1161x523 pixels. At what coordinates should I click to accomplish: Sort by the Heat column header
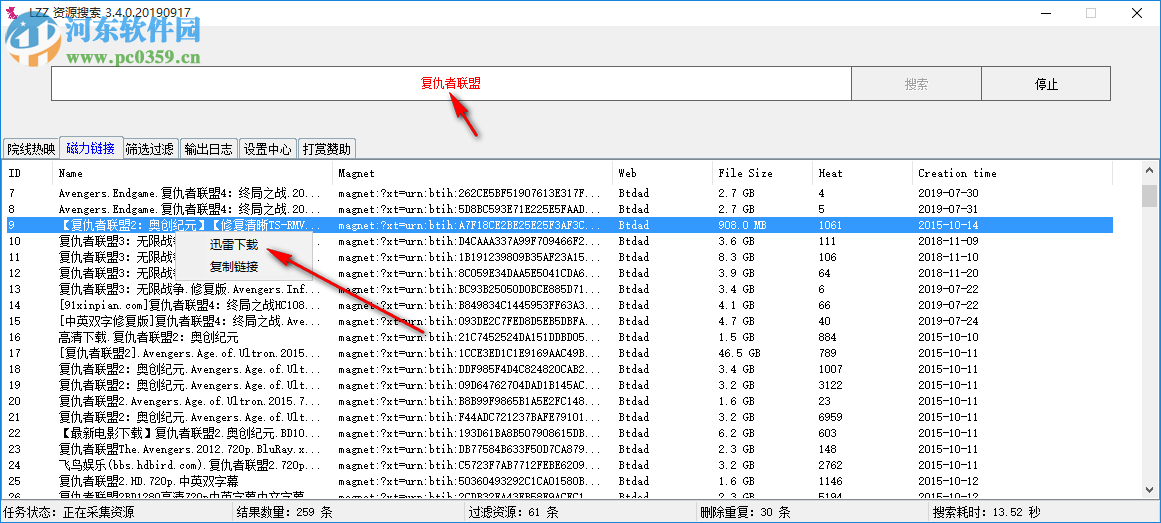pos(862,173)
